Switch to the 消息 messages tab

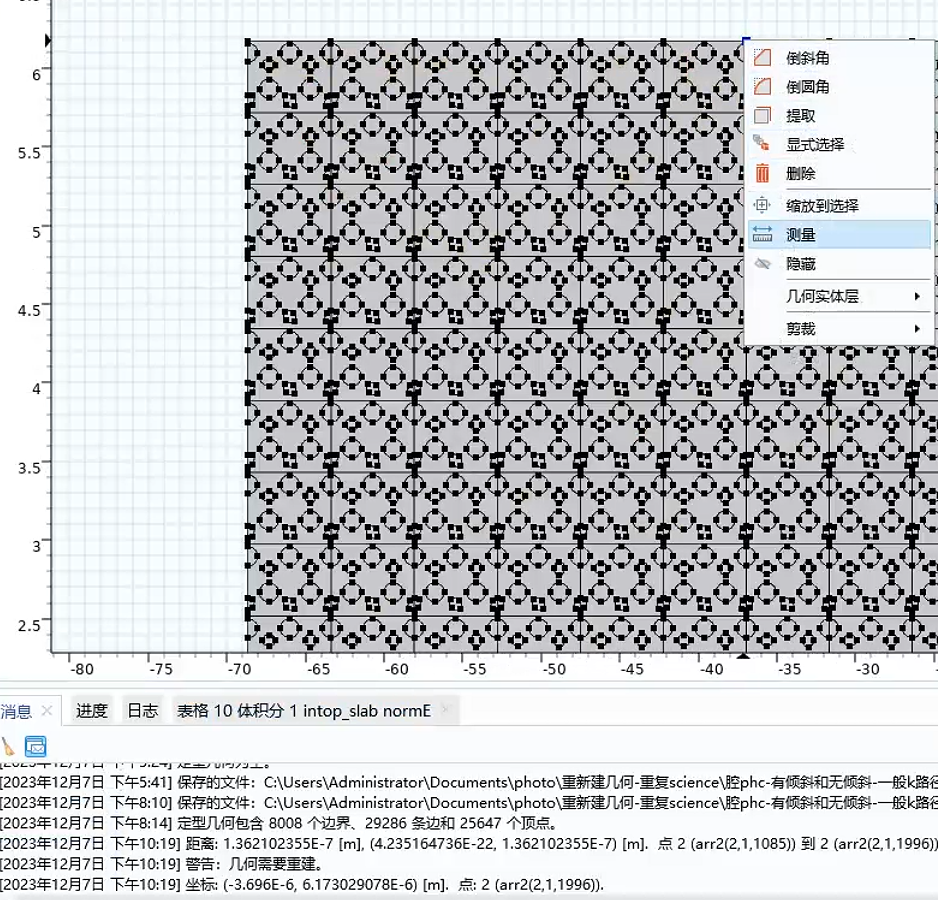16,711
